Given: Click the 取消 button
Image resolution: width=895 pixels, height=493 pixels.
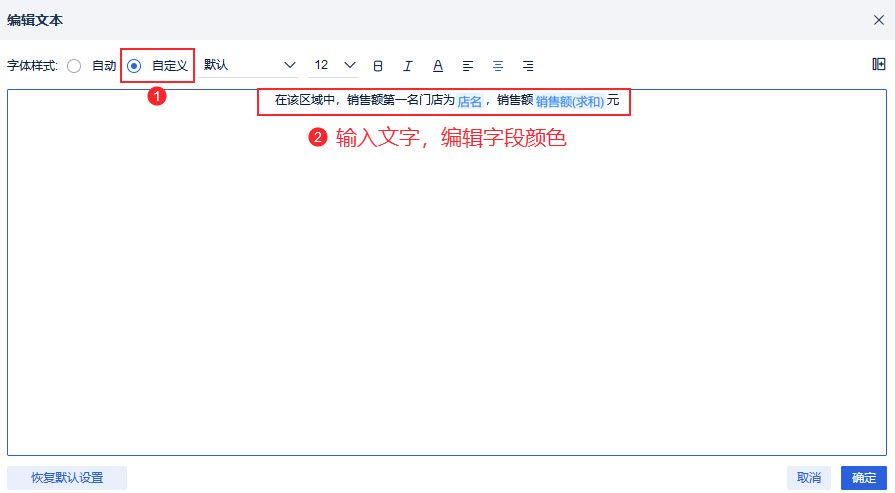Looking at the screenshot, I should pos(809,478).
